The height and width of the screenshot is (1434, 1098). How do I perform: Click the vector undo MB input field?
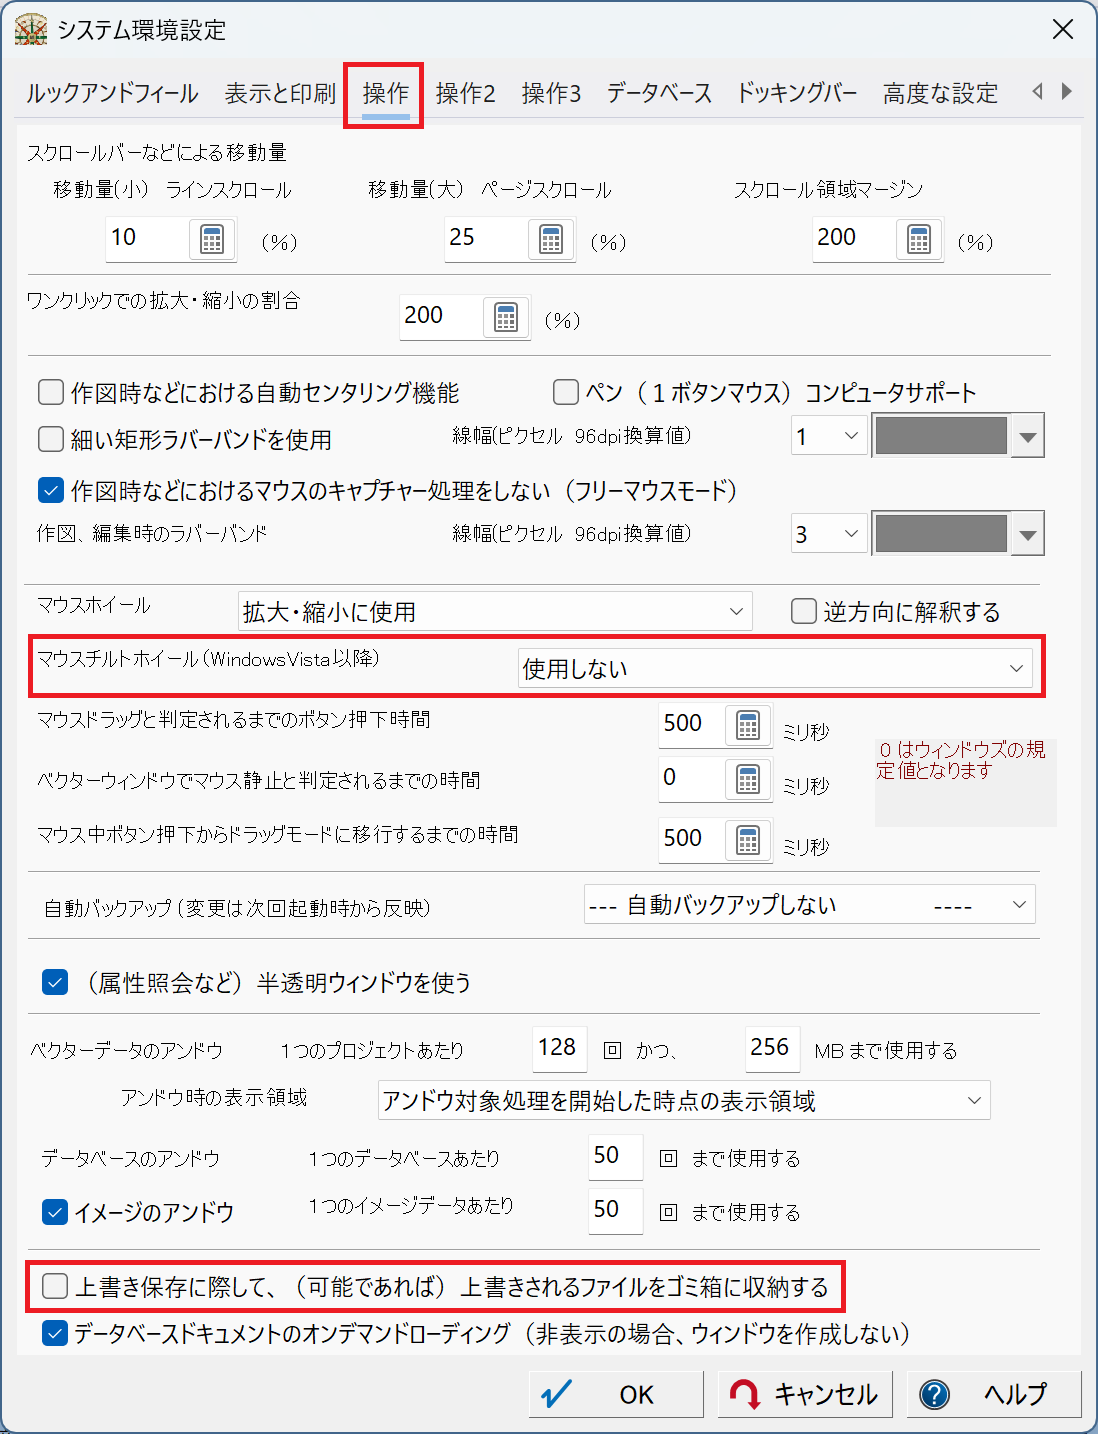(x=772, y=1048)
